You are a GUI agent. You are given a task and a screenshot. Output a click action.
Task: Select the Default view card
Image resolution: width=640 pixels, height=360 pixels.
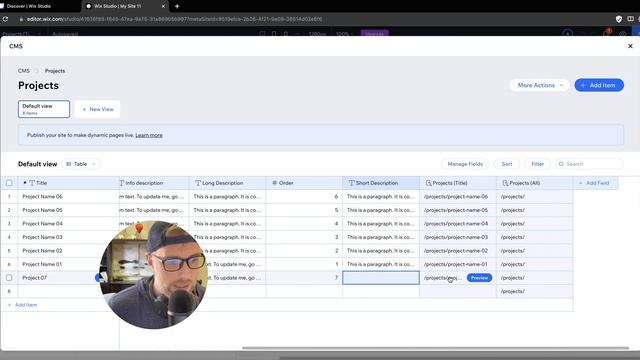(44, 109)
